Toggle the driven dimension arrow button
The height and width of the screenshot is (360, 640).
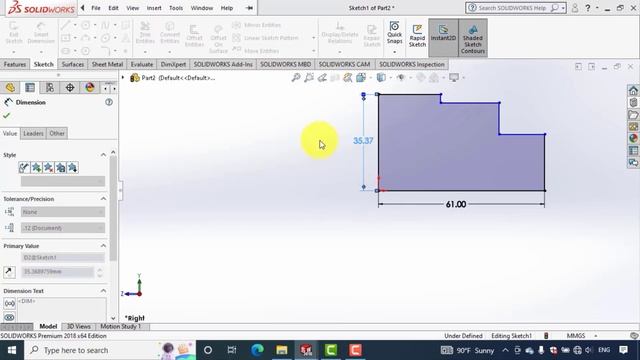coord(9,272)
